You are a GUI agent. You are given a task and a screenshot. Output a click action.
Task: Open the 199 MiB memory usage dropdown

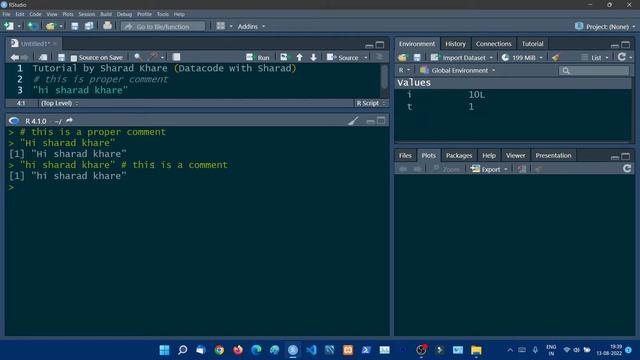coord(522,58)
